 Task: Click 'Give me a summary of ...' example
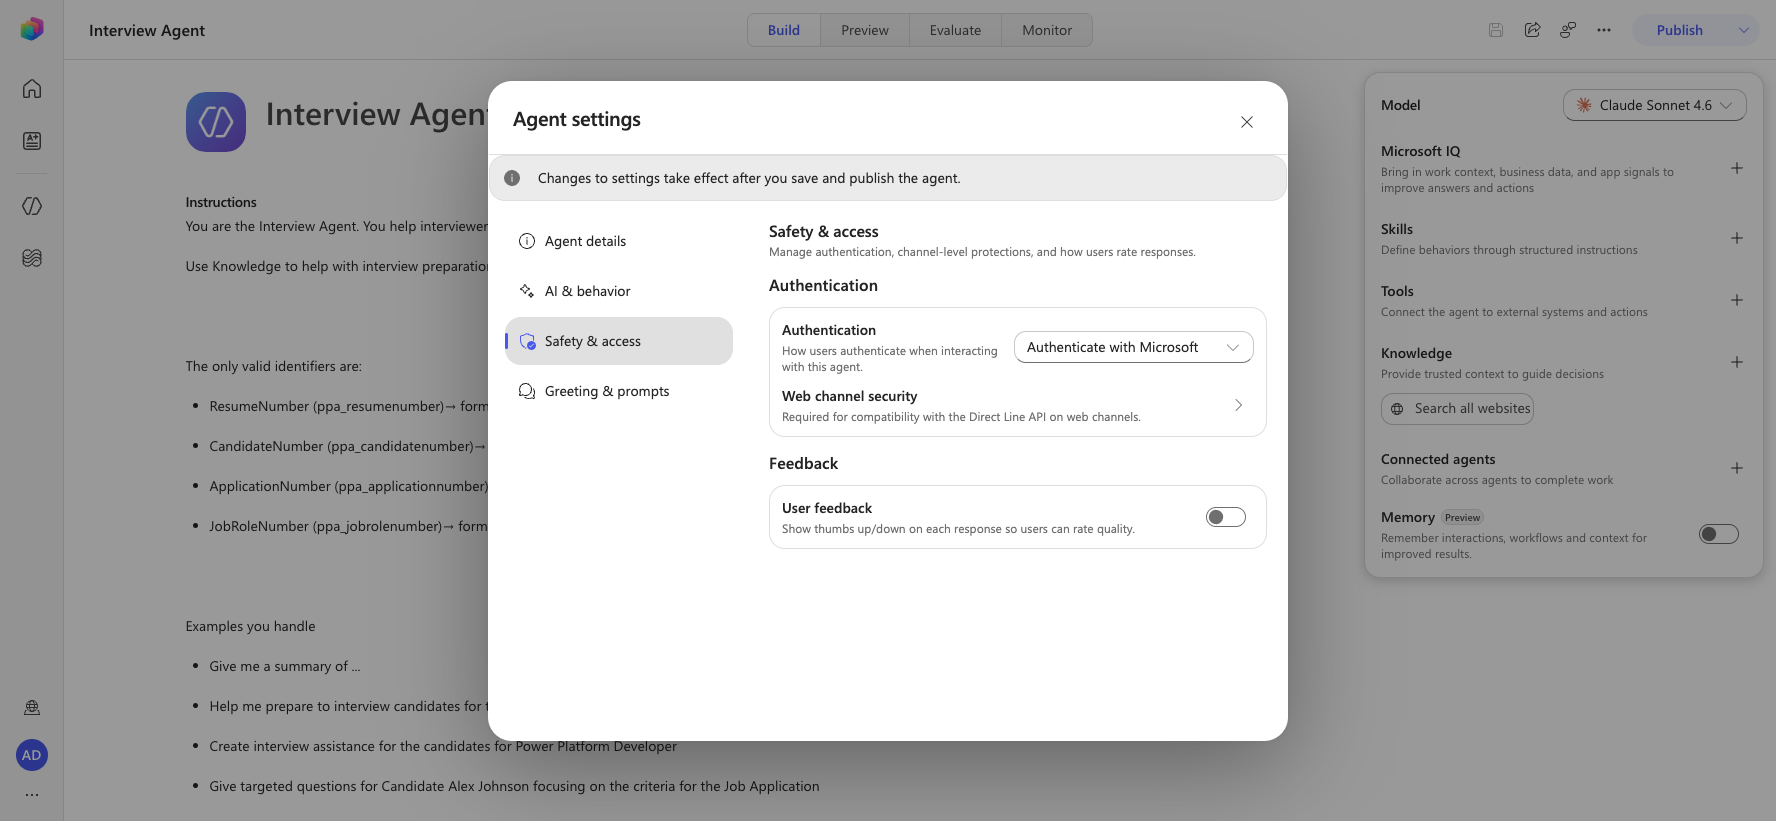click(x=285, y=666)
